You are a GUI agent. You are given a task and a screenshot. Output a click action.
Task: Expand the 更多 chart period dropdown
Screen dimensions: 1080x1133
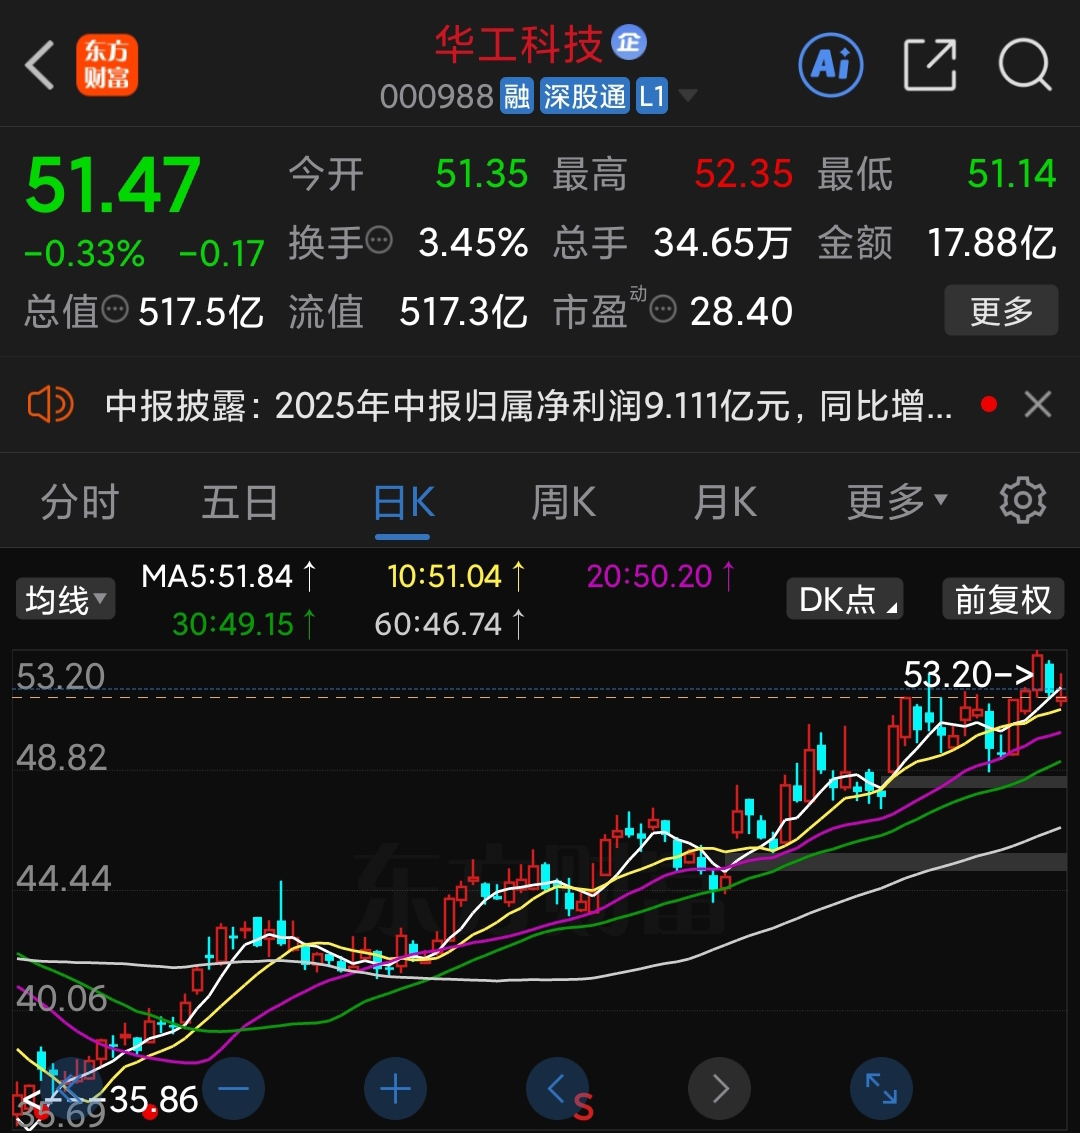897,501
